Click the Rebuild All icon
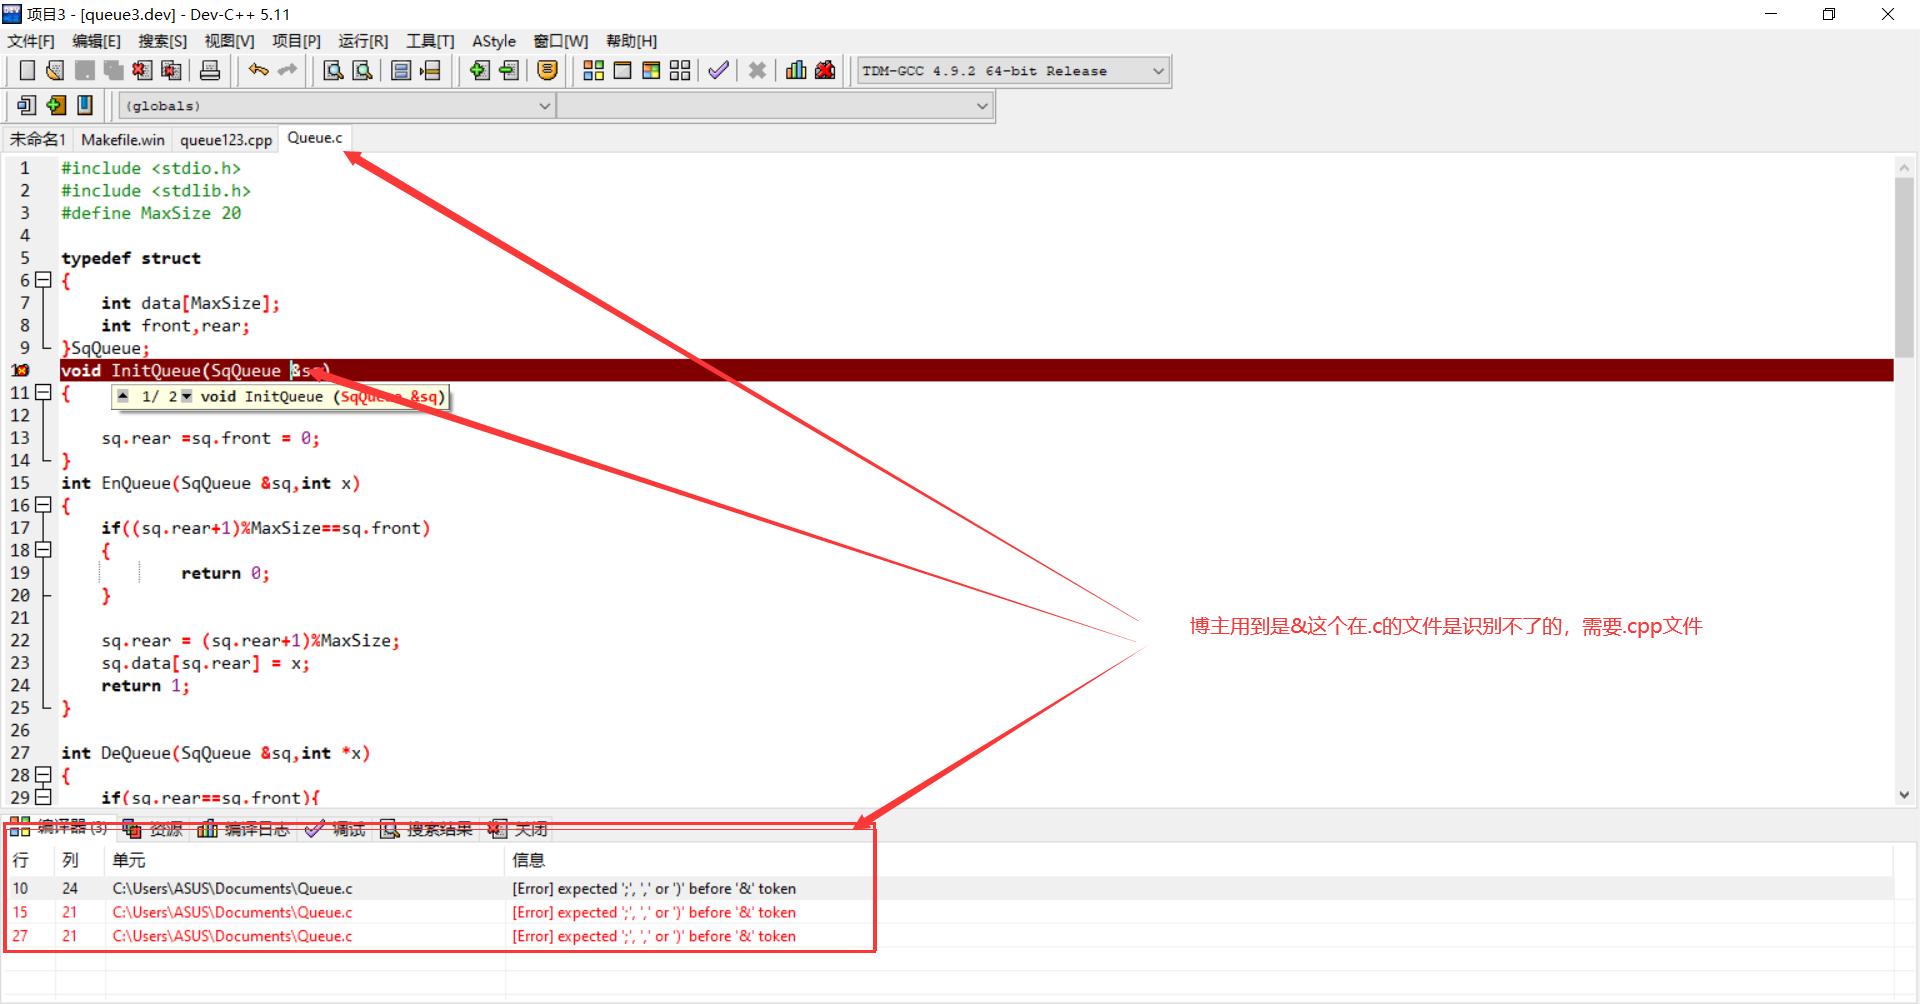This screenshot has width=1920, height=1004. (680, 70)
